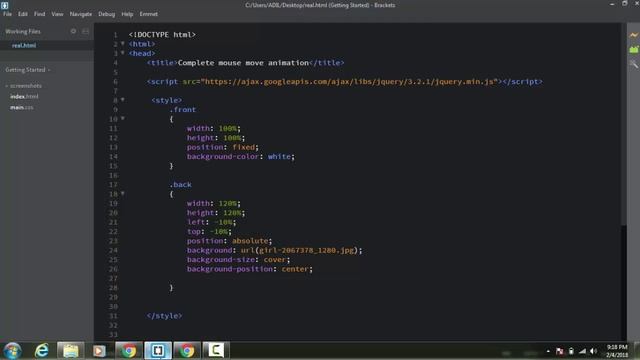This screenshot has width=640, height=360.
Task: Collapse the head tag fold on line 3
Action: click(x=122, y=53)
